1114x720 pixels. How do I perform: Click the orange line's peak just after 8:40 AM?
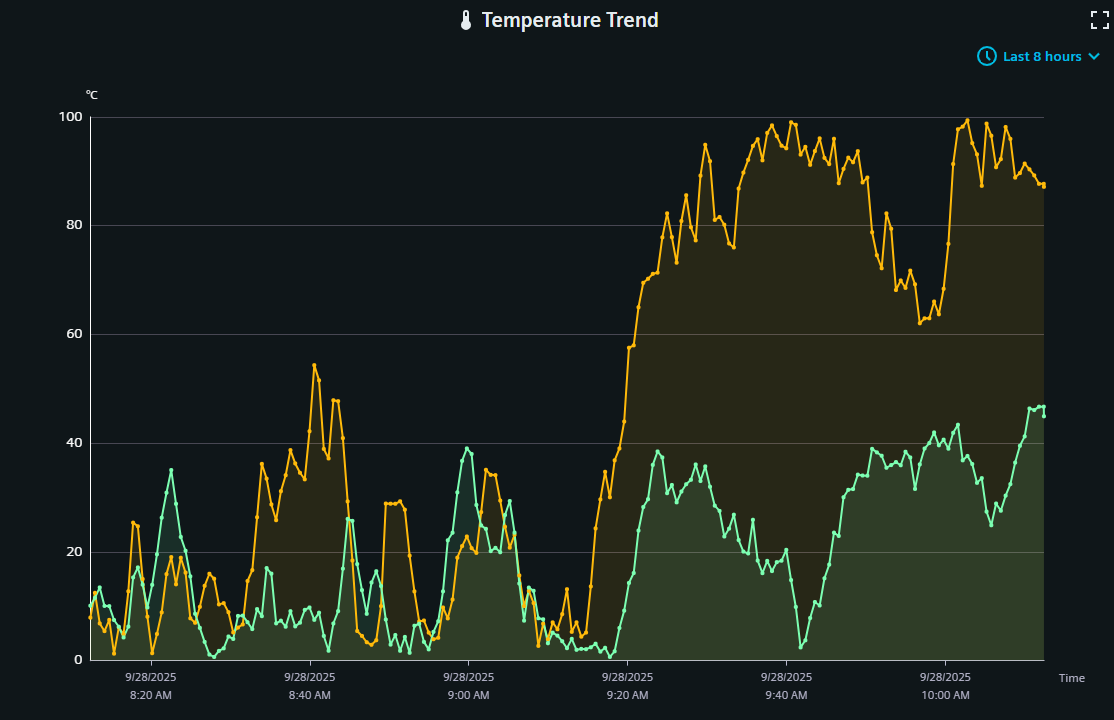pyautogui.click(x=314, y=365)
